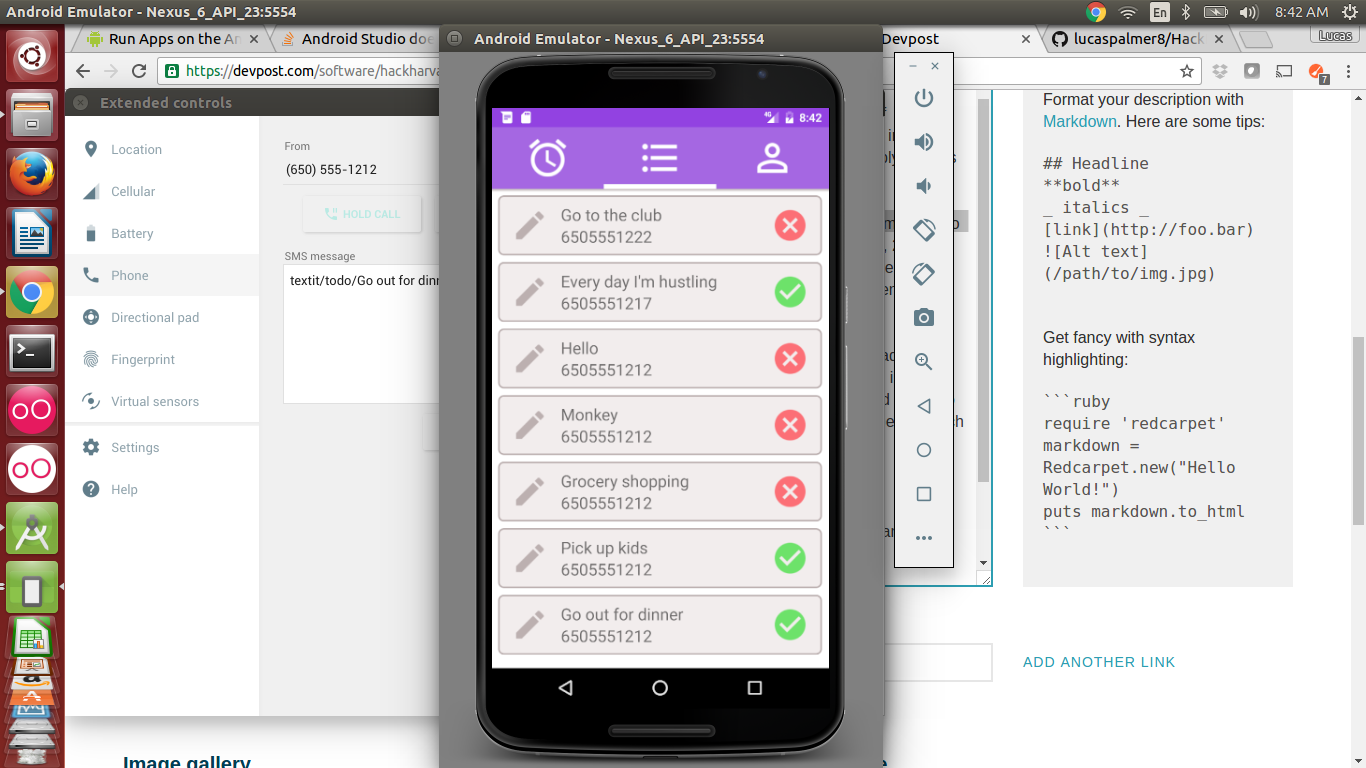Click emulator volume down button
1366x768 pixels.
[x=924, y=186]
